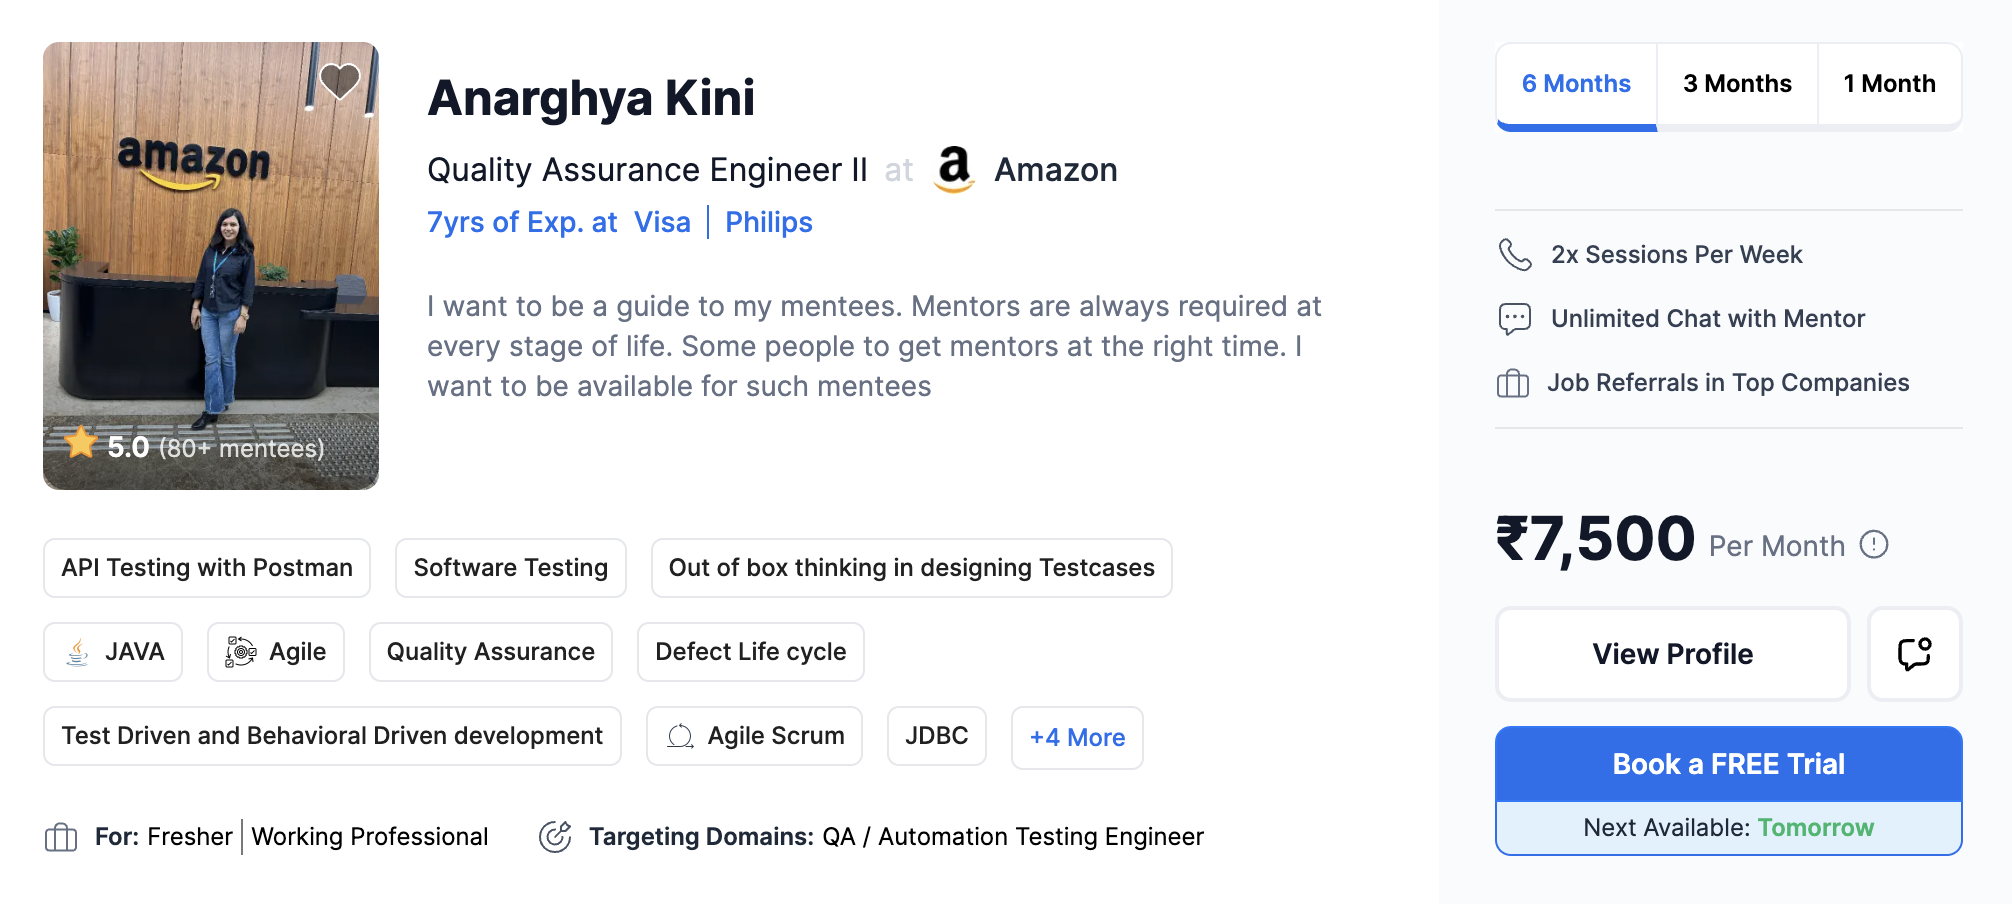
Task: Click the Agile Scrum cycle icon
Action: [680, 736]
